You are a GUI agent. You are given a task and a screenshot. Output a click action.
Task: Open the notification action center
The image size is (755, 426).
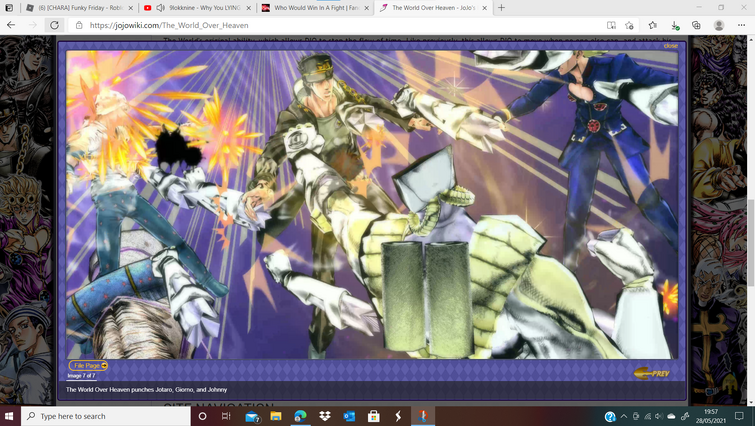coord(739,416)
